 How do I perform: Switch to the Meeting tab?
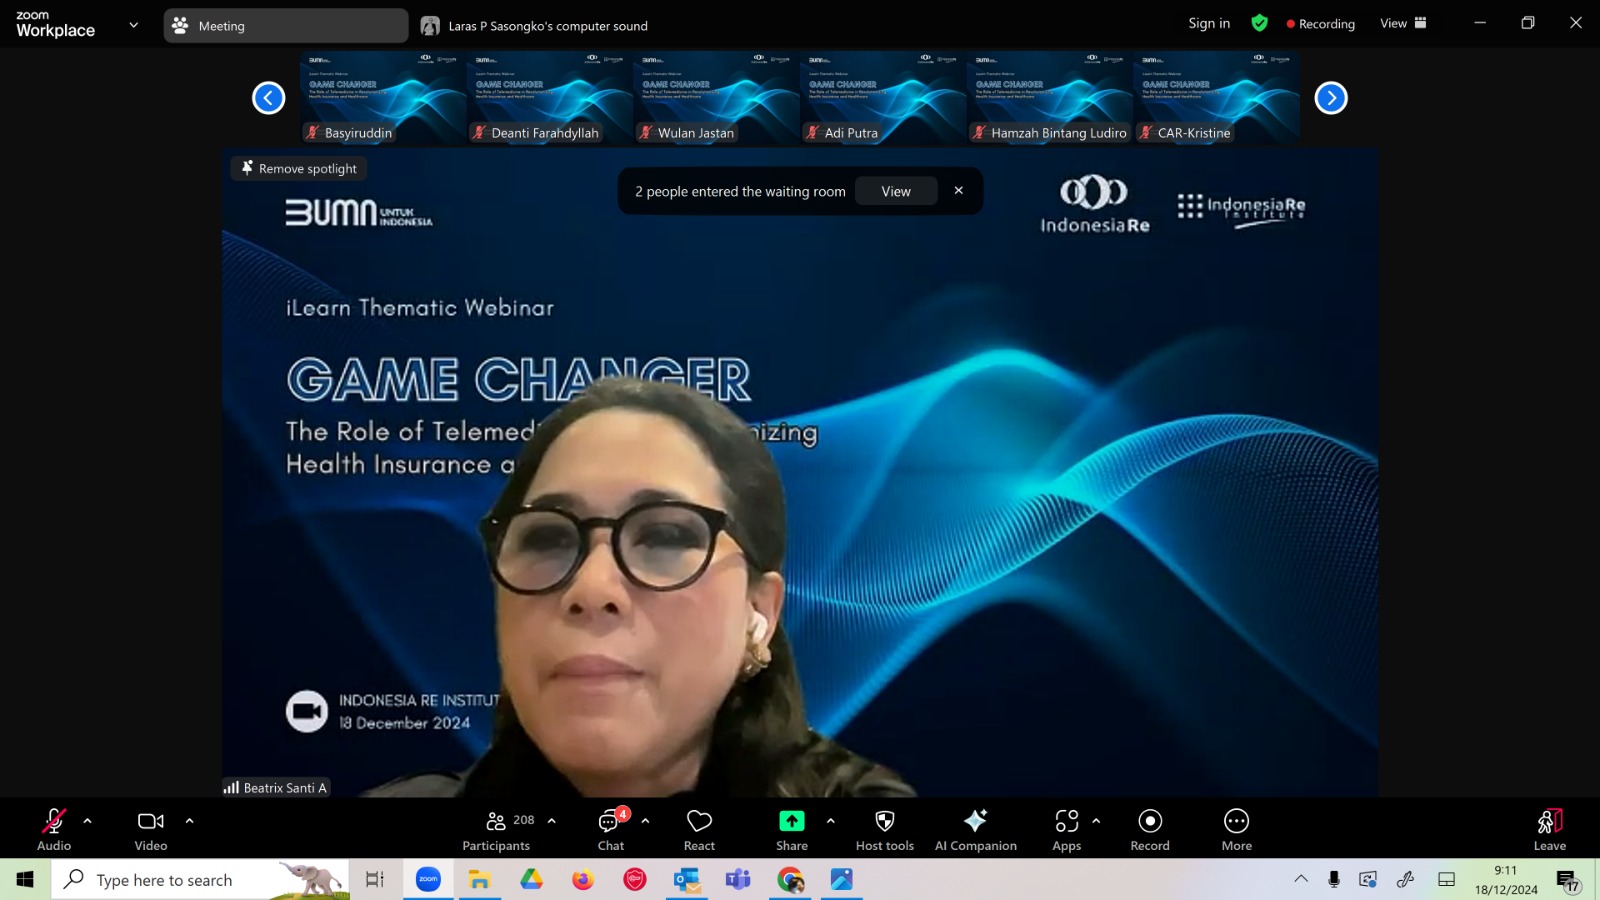tap(286, 26)
